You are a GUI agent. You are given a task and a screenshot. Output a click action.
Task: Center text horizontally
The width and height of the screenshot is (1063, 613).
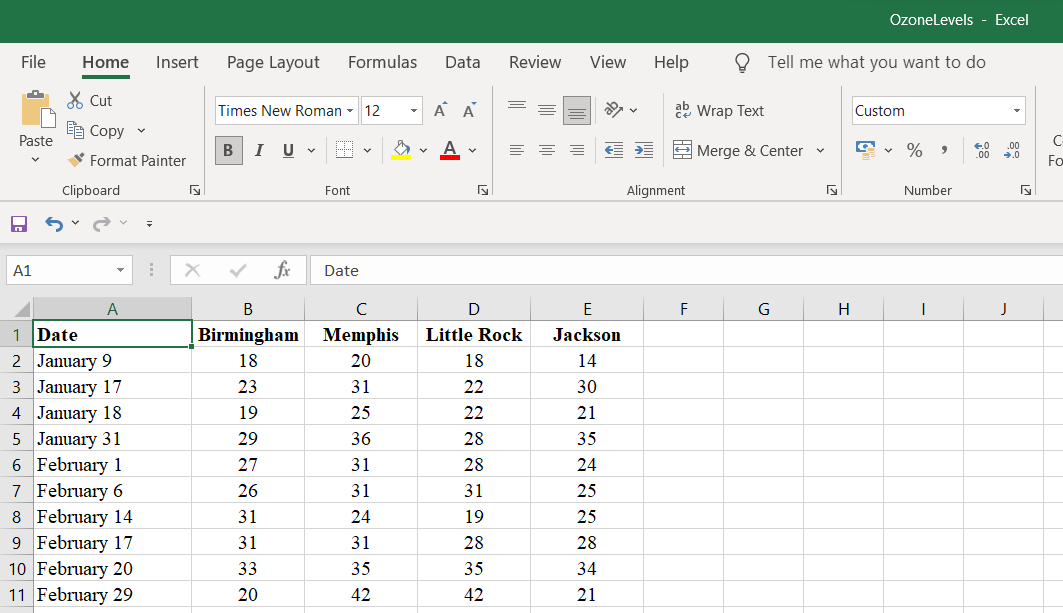(546, 150)
